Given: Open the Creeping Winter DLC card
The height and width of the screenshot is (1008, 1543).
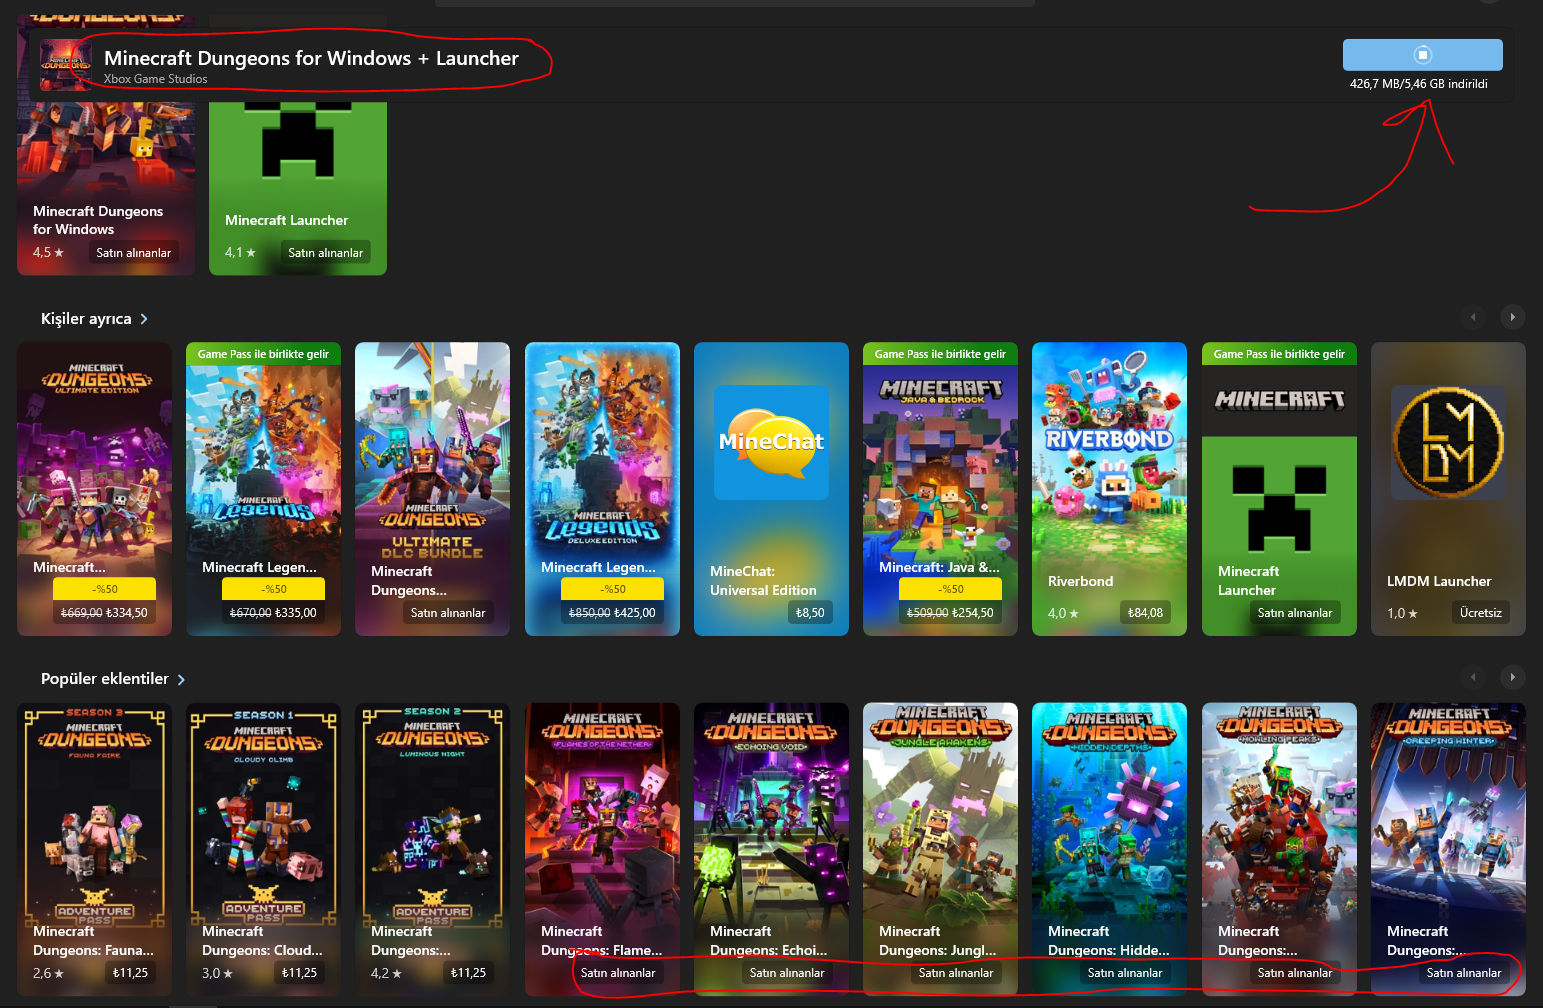Looking at the screenshot, I should [1448, 849].
